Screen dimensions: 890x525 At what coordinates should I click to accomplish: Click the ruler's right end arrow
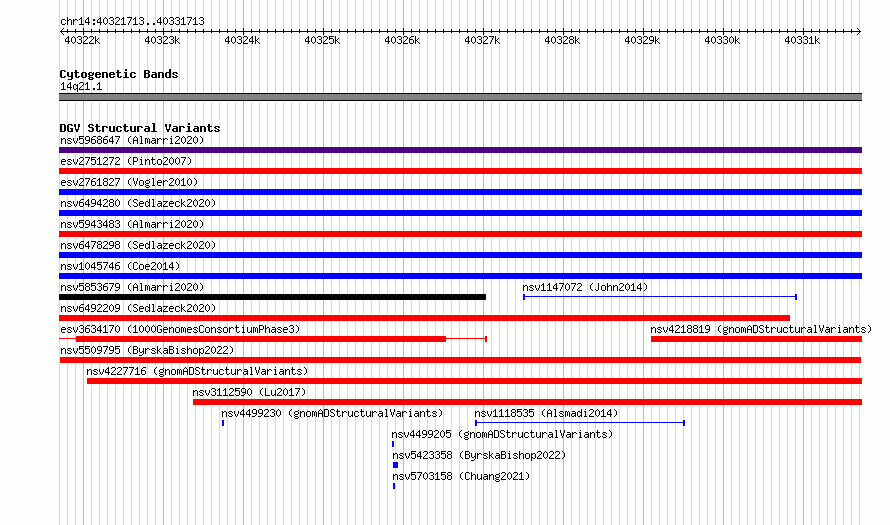pos(859,32)
